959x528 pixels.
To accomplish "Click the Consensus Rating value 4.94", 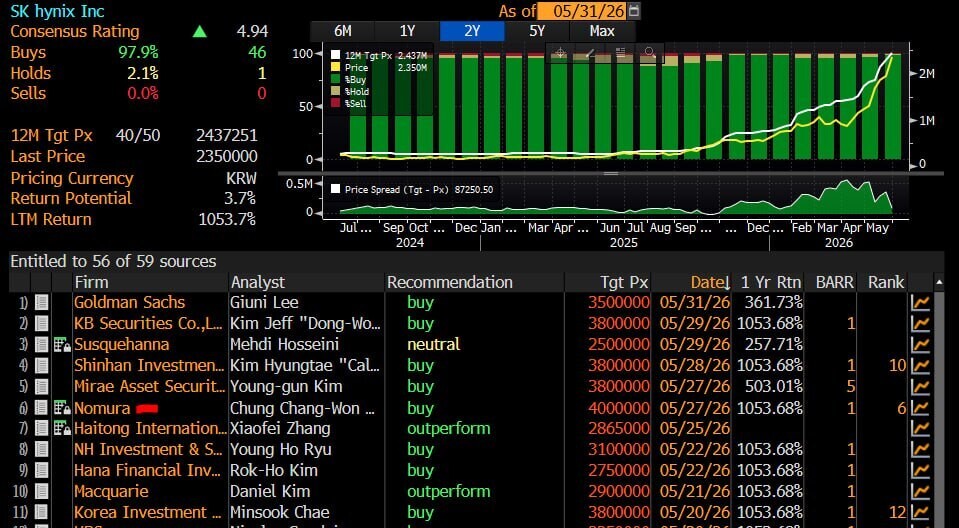I will coord(253,31).
